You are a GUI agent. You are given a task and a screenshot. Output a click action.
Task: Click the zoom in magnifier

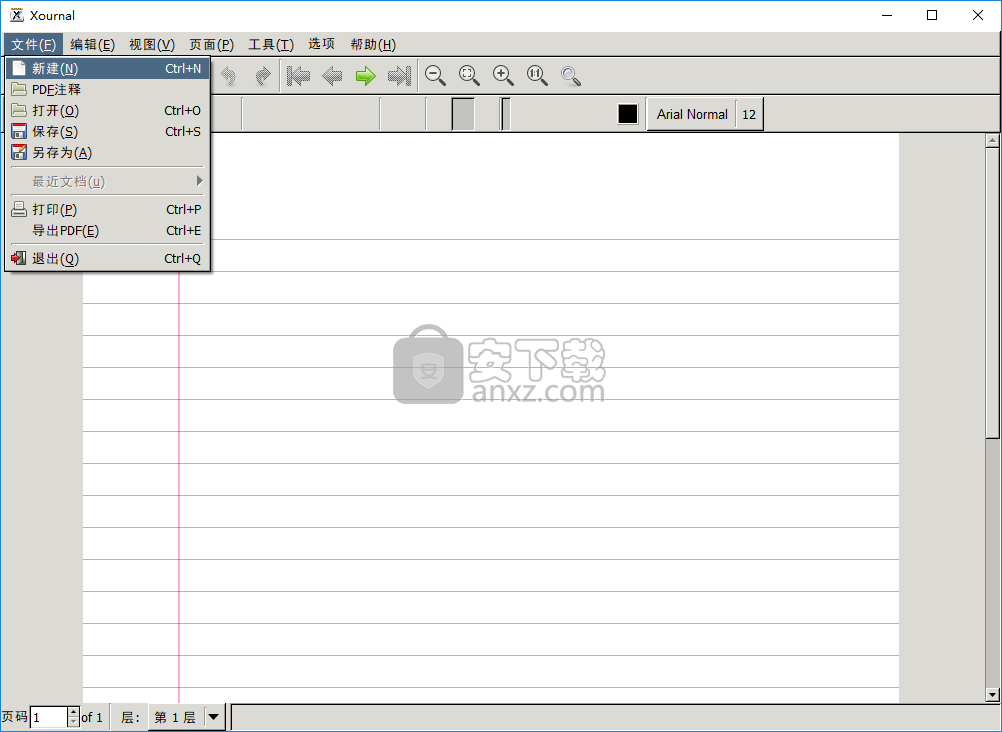503,76
